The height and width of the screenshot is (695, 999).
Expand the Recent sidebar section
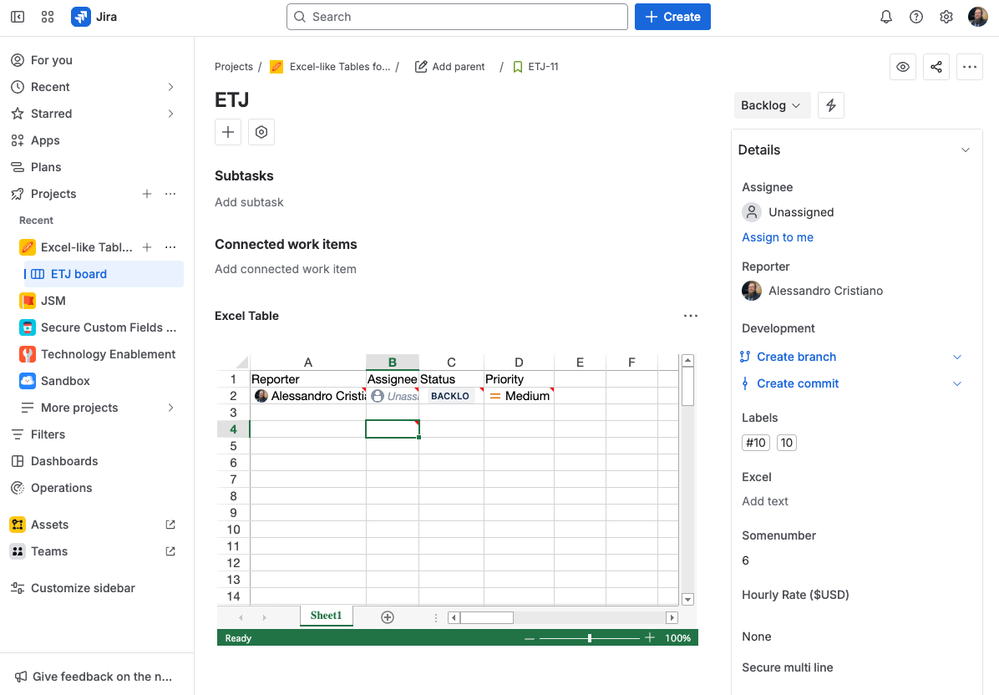170,87
